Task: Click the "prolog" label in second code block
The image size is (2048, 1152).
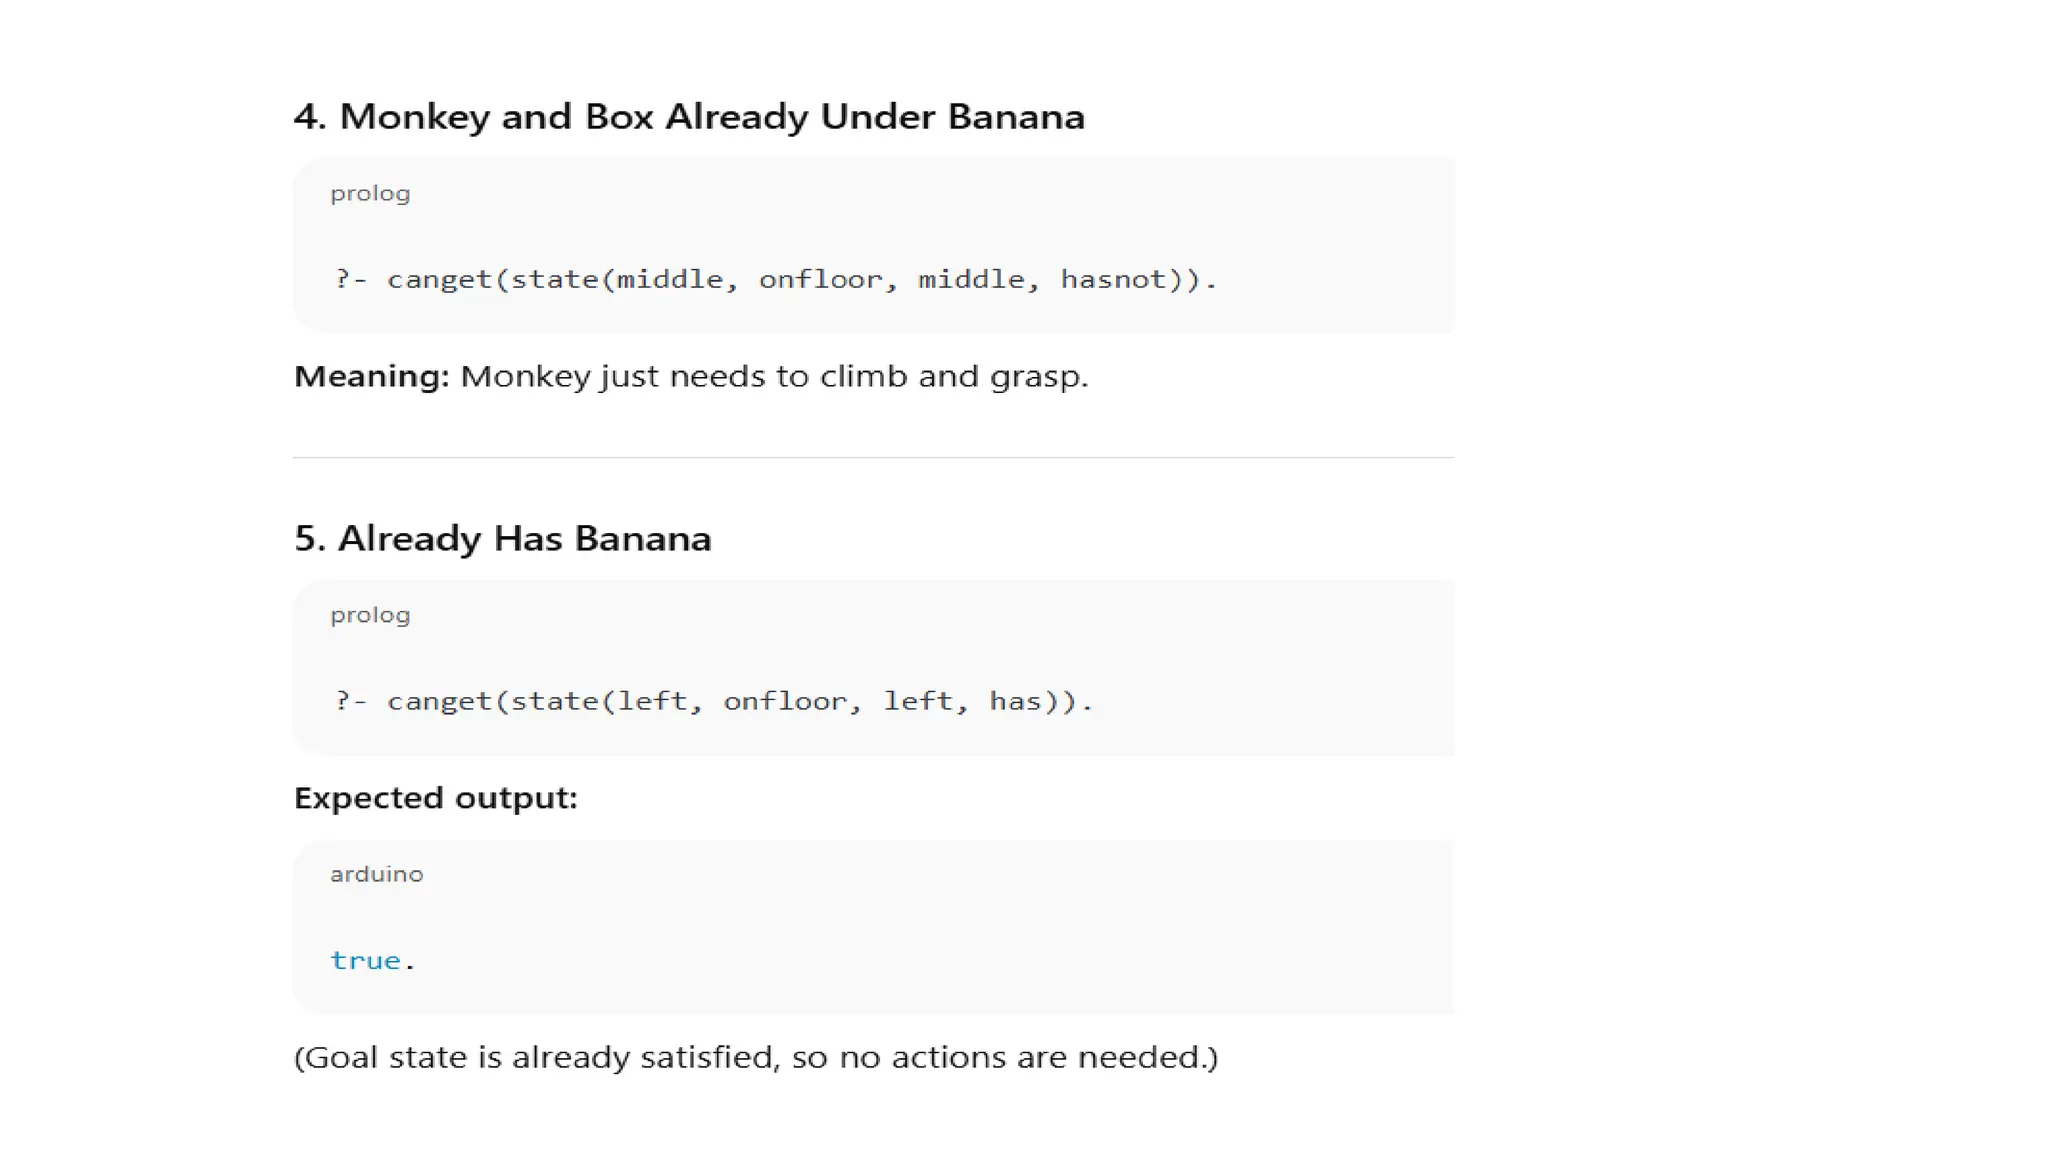Action: pyautogui.click(x=370, y=615)
